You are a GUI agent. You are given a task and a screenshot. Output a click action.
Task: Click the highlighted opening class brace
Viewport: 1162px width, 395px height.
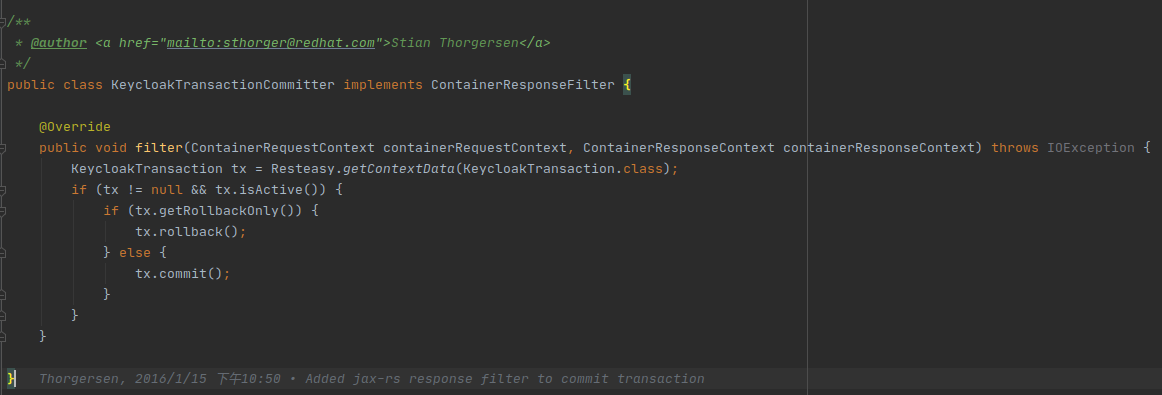[627, 84]
